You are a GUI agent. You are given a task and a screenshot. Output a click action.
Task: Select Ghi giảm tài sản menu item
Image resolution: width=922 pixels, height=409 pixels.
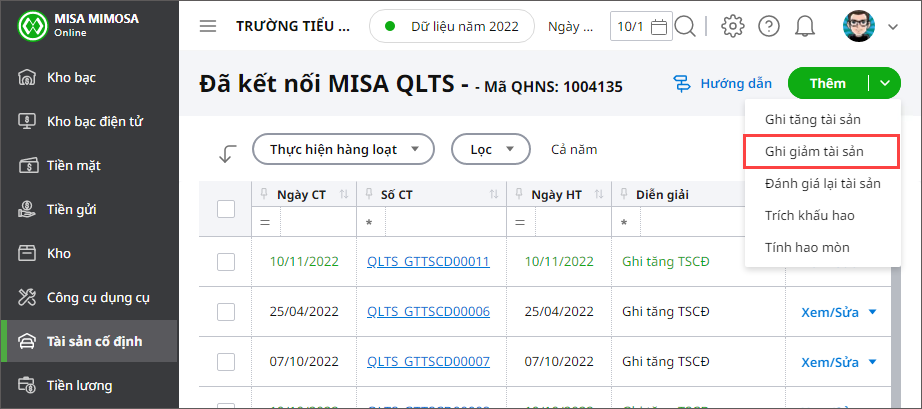pos(823,152)
